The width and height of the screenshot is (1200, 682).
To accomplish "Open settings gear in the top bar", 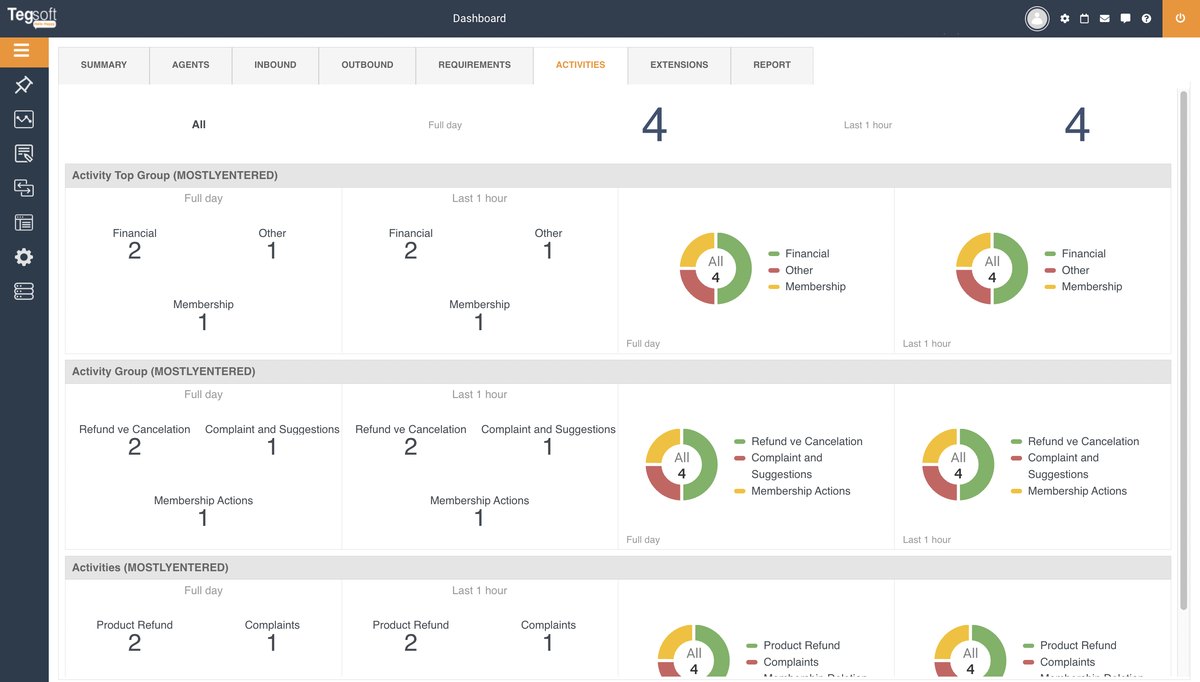I will [x=1065, y=18].
